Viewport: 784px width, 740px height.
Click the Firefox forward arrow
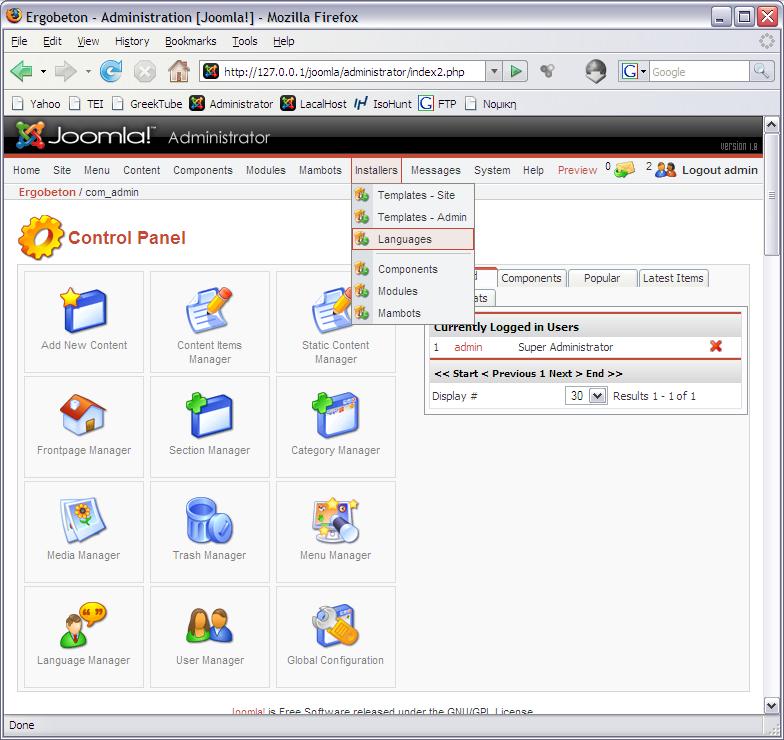click(66, 72)
